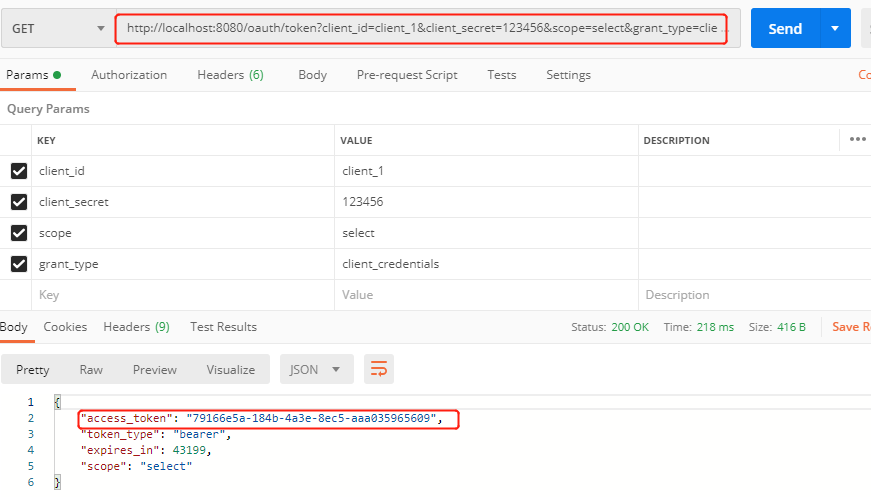The image size is (871, 497).
Task: Click the scope key cell
Action: [x=183, y=233]
